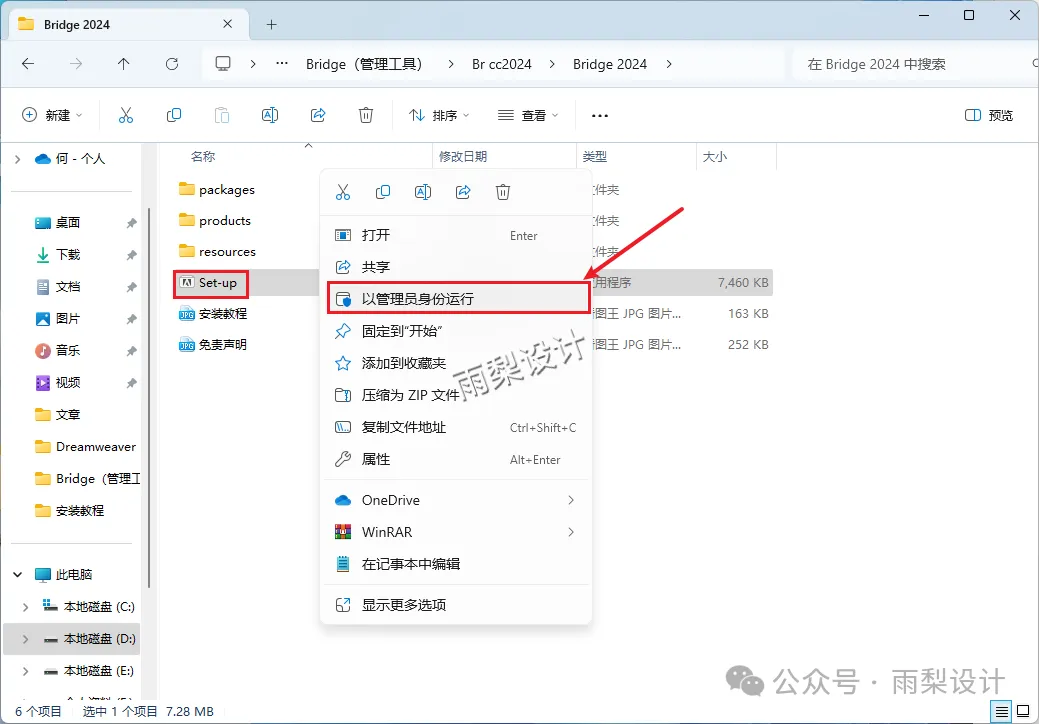Sort by the 名称 column header
This screenshot has height=724, width=1039.
(203, 157)
